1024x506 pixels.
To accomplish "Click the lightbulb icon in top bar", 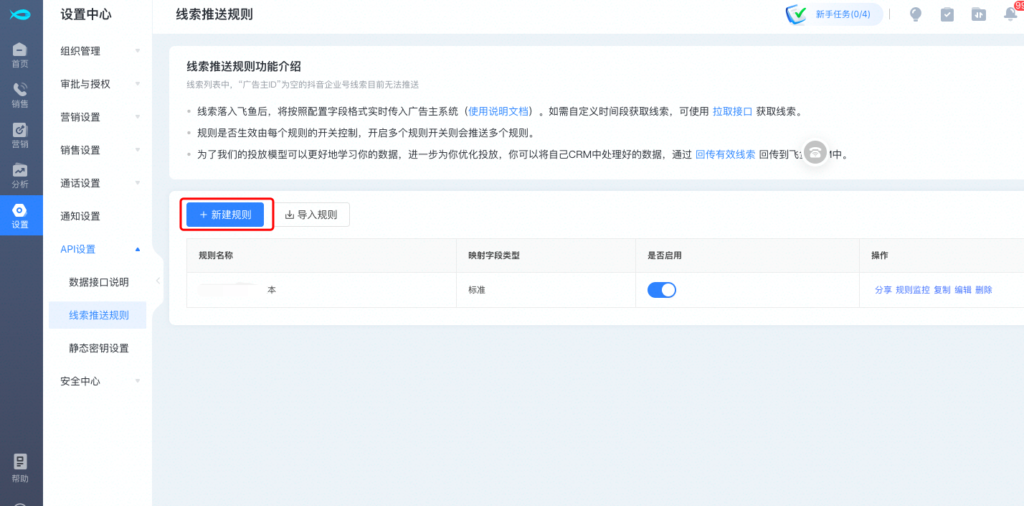I will pyautogui.click(x=914, y=14).
